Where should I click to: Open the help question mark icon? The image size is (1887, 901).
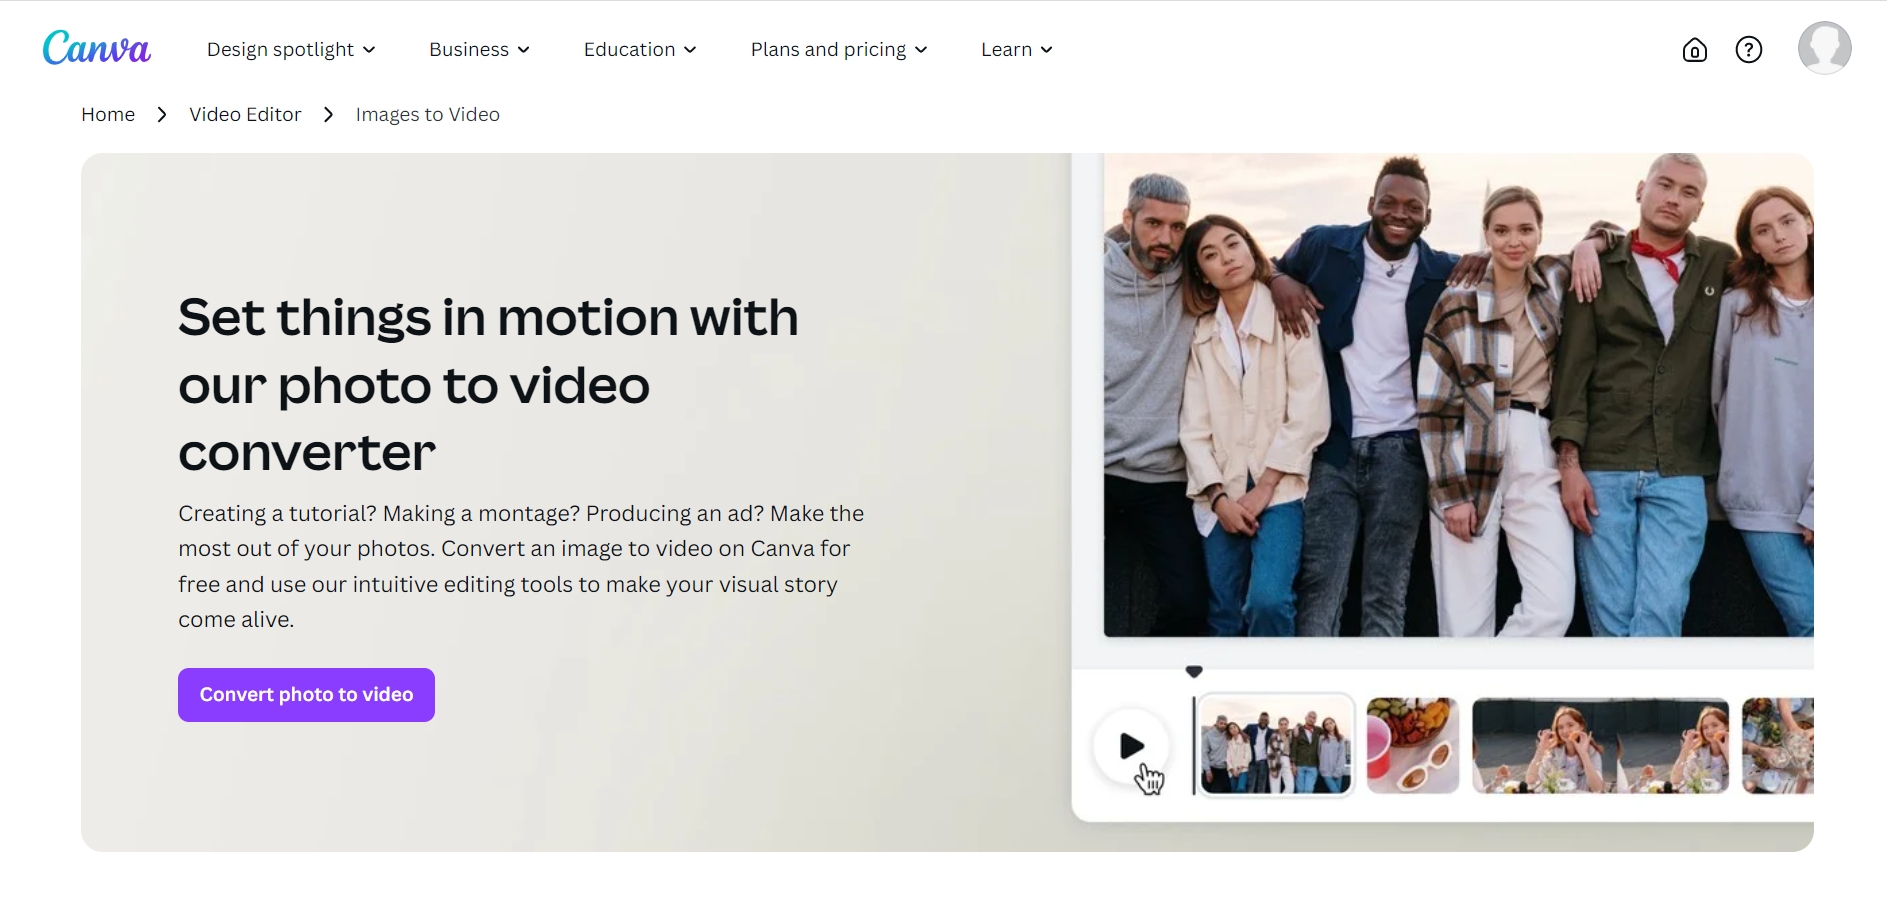click(1749, 49)
